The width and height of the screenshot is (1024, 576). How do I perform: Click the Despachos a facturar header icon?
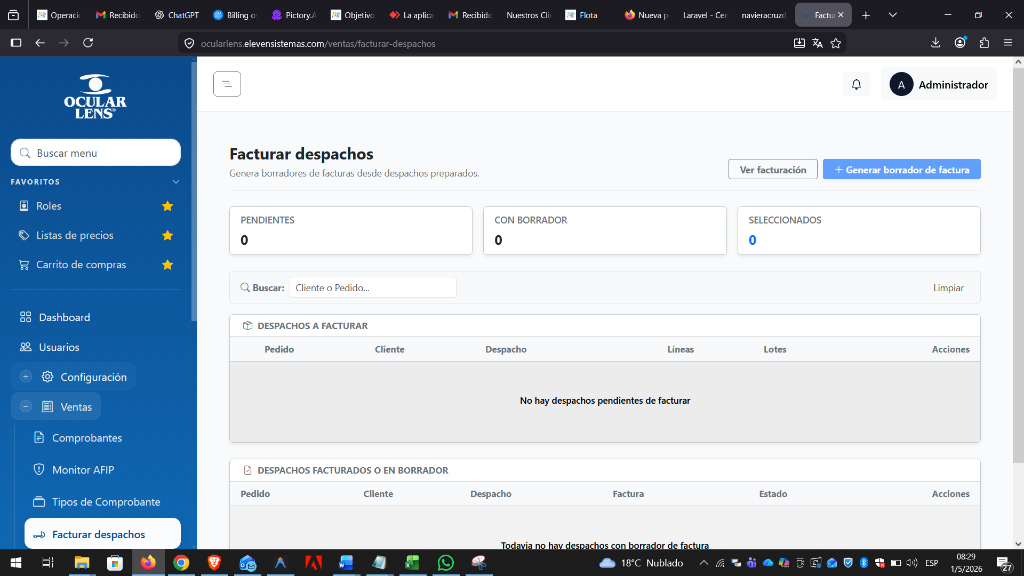tap(247, 326)
